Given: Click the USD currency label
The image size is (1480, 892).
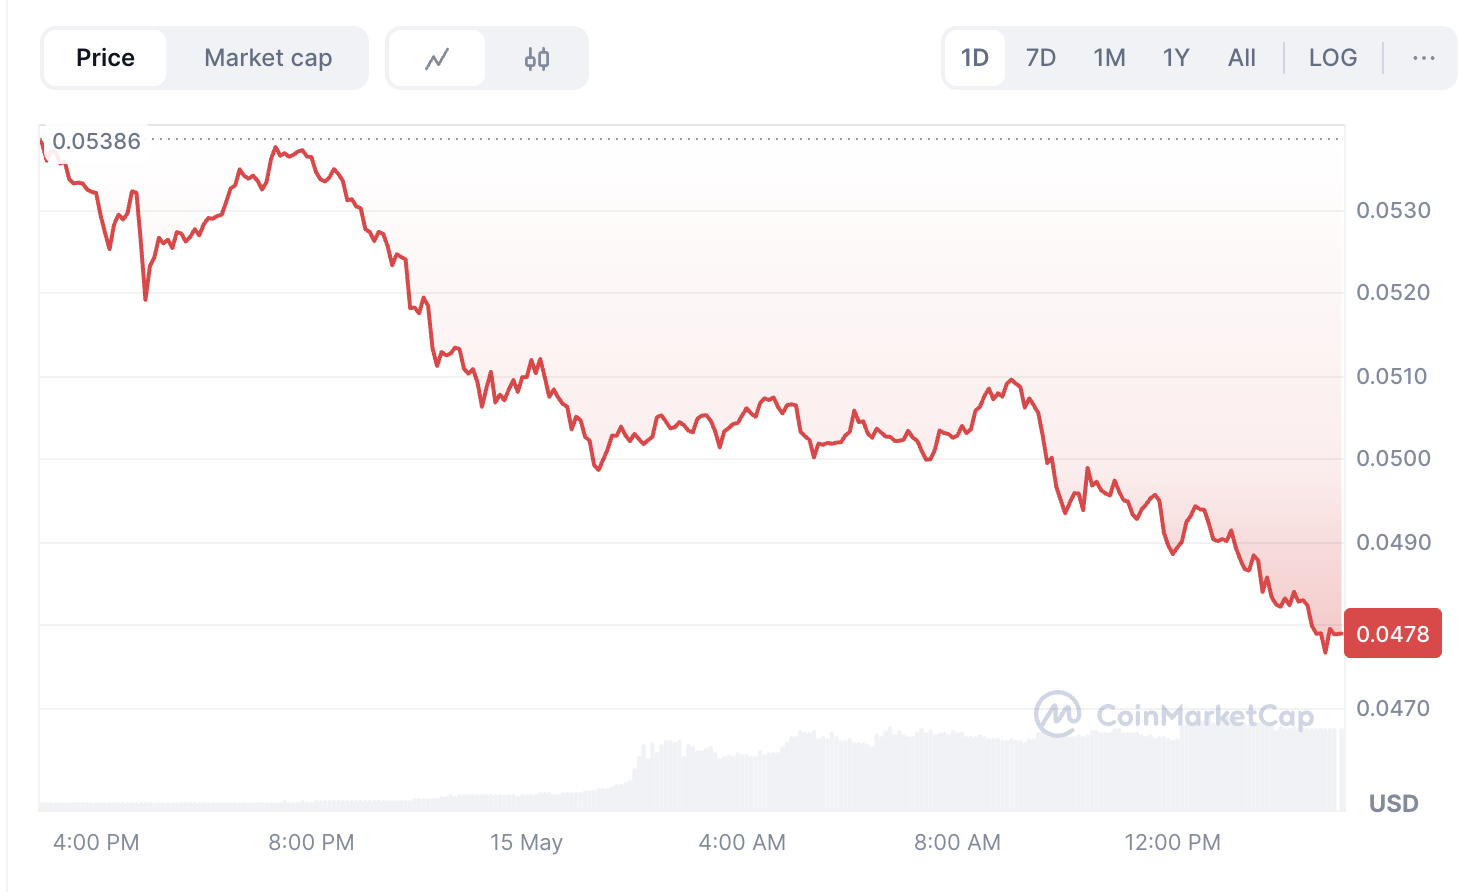Looking at the screenshot, I should click(x=1394, y=803).
